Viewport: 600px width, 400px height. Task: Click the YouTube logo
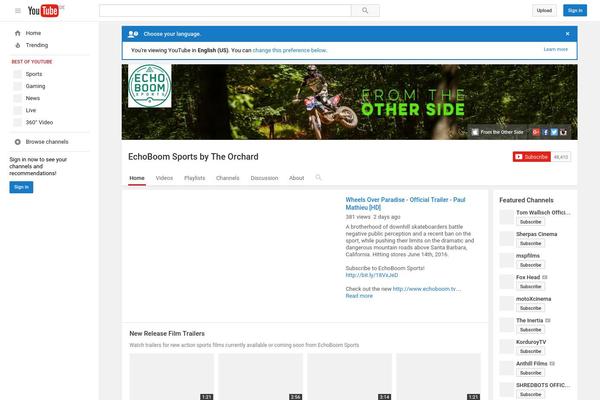pos(43,11)
